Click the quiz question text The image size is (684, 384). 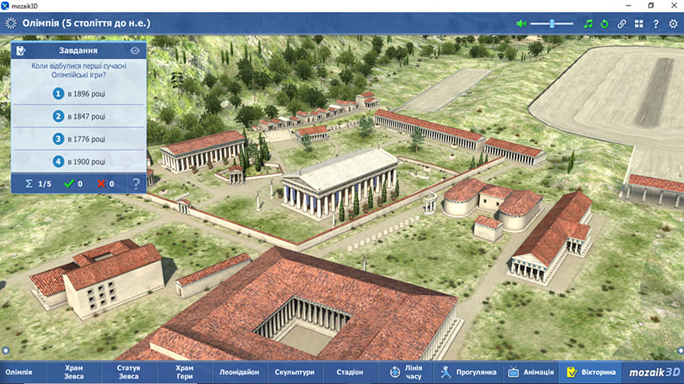pos(79,70)
